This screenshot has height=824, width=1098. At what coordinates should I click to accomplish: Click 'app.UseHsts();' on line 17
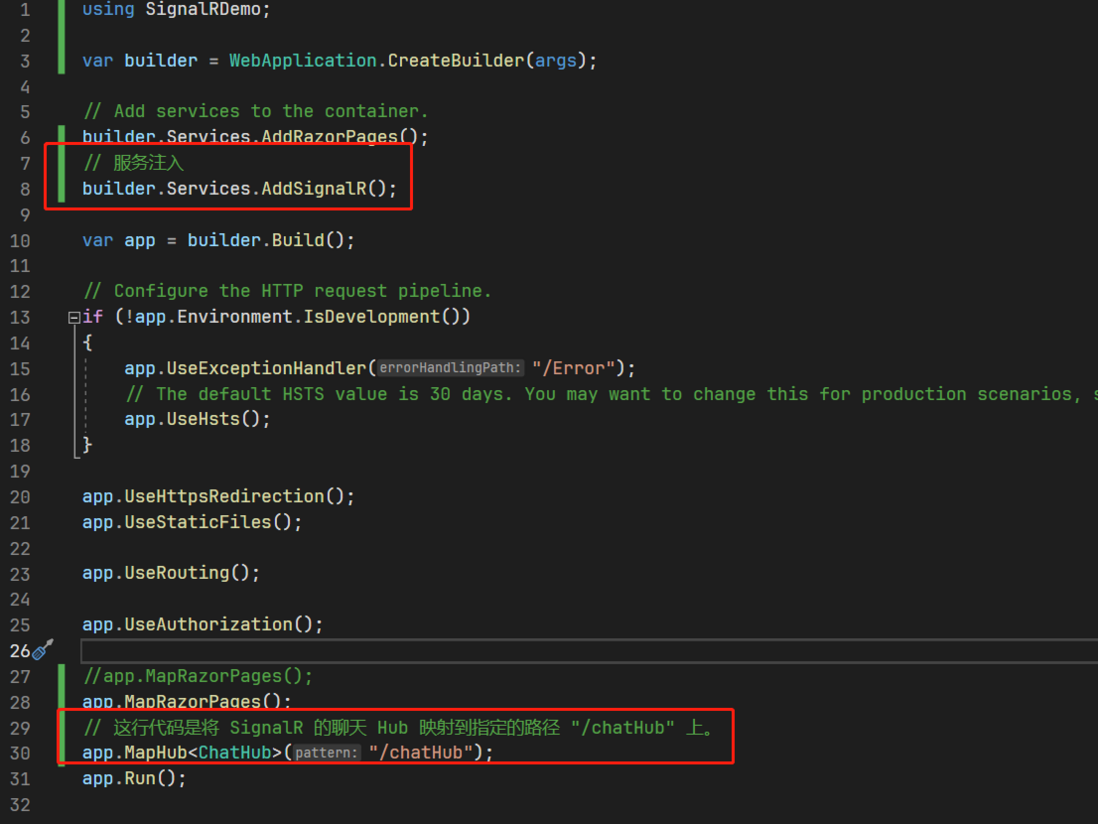click(197, 419)
